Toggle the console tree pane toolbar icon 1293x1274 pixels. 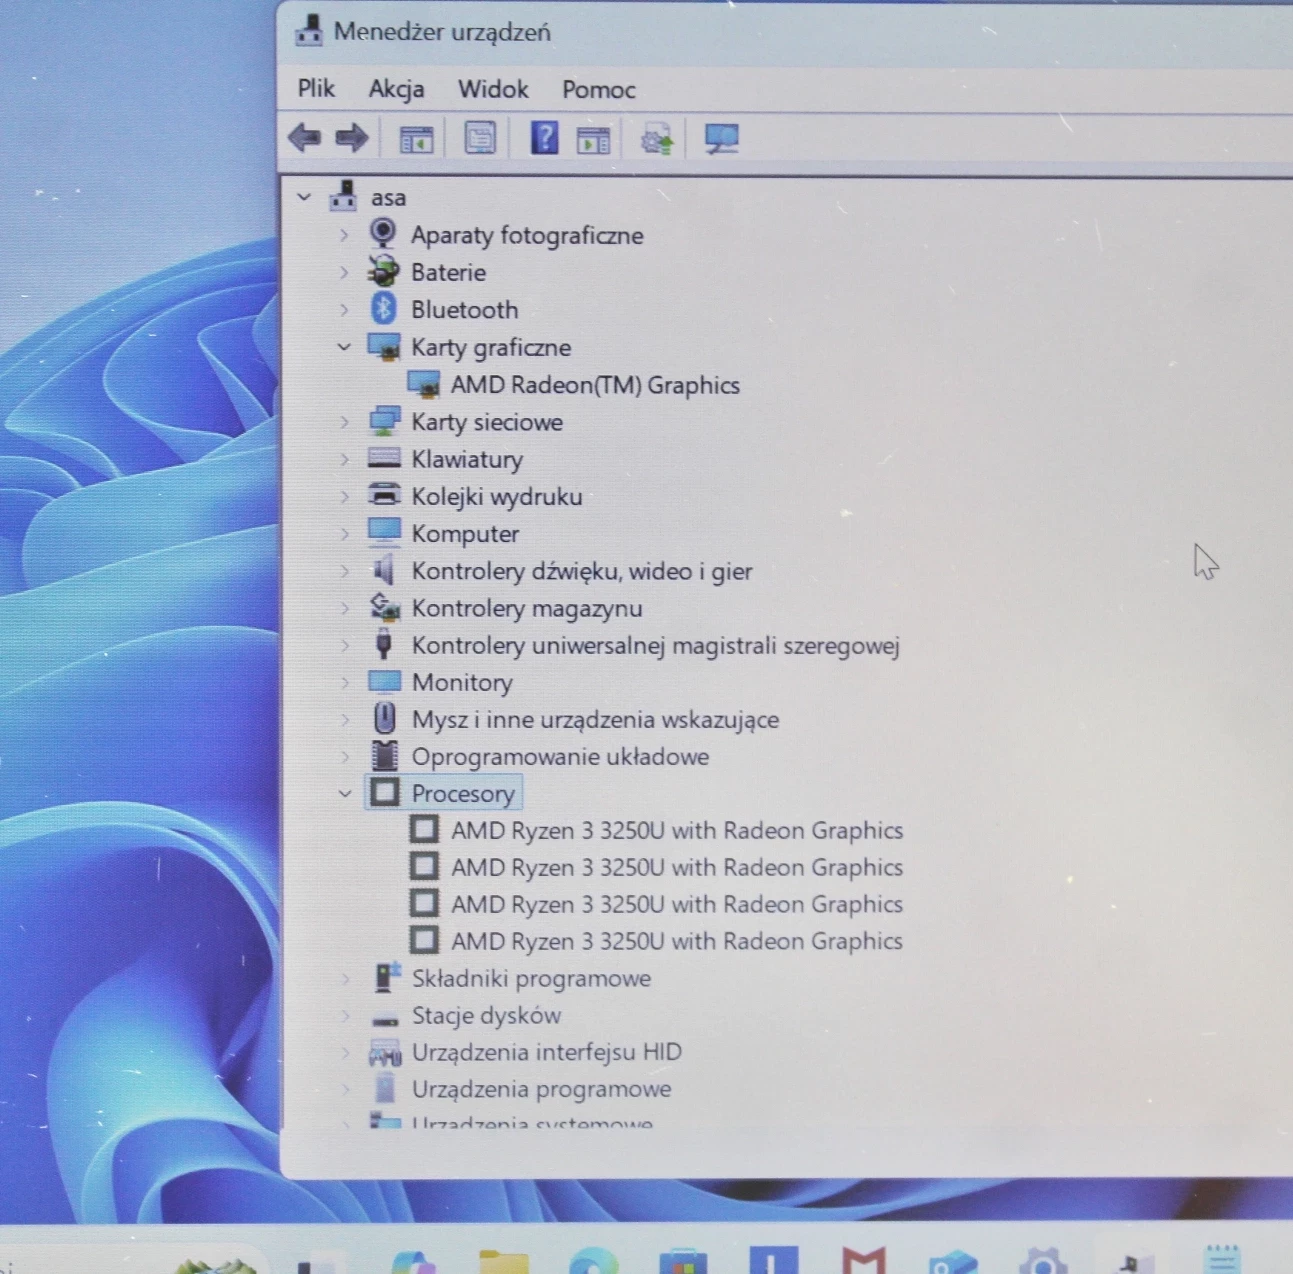(416, 139)
